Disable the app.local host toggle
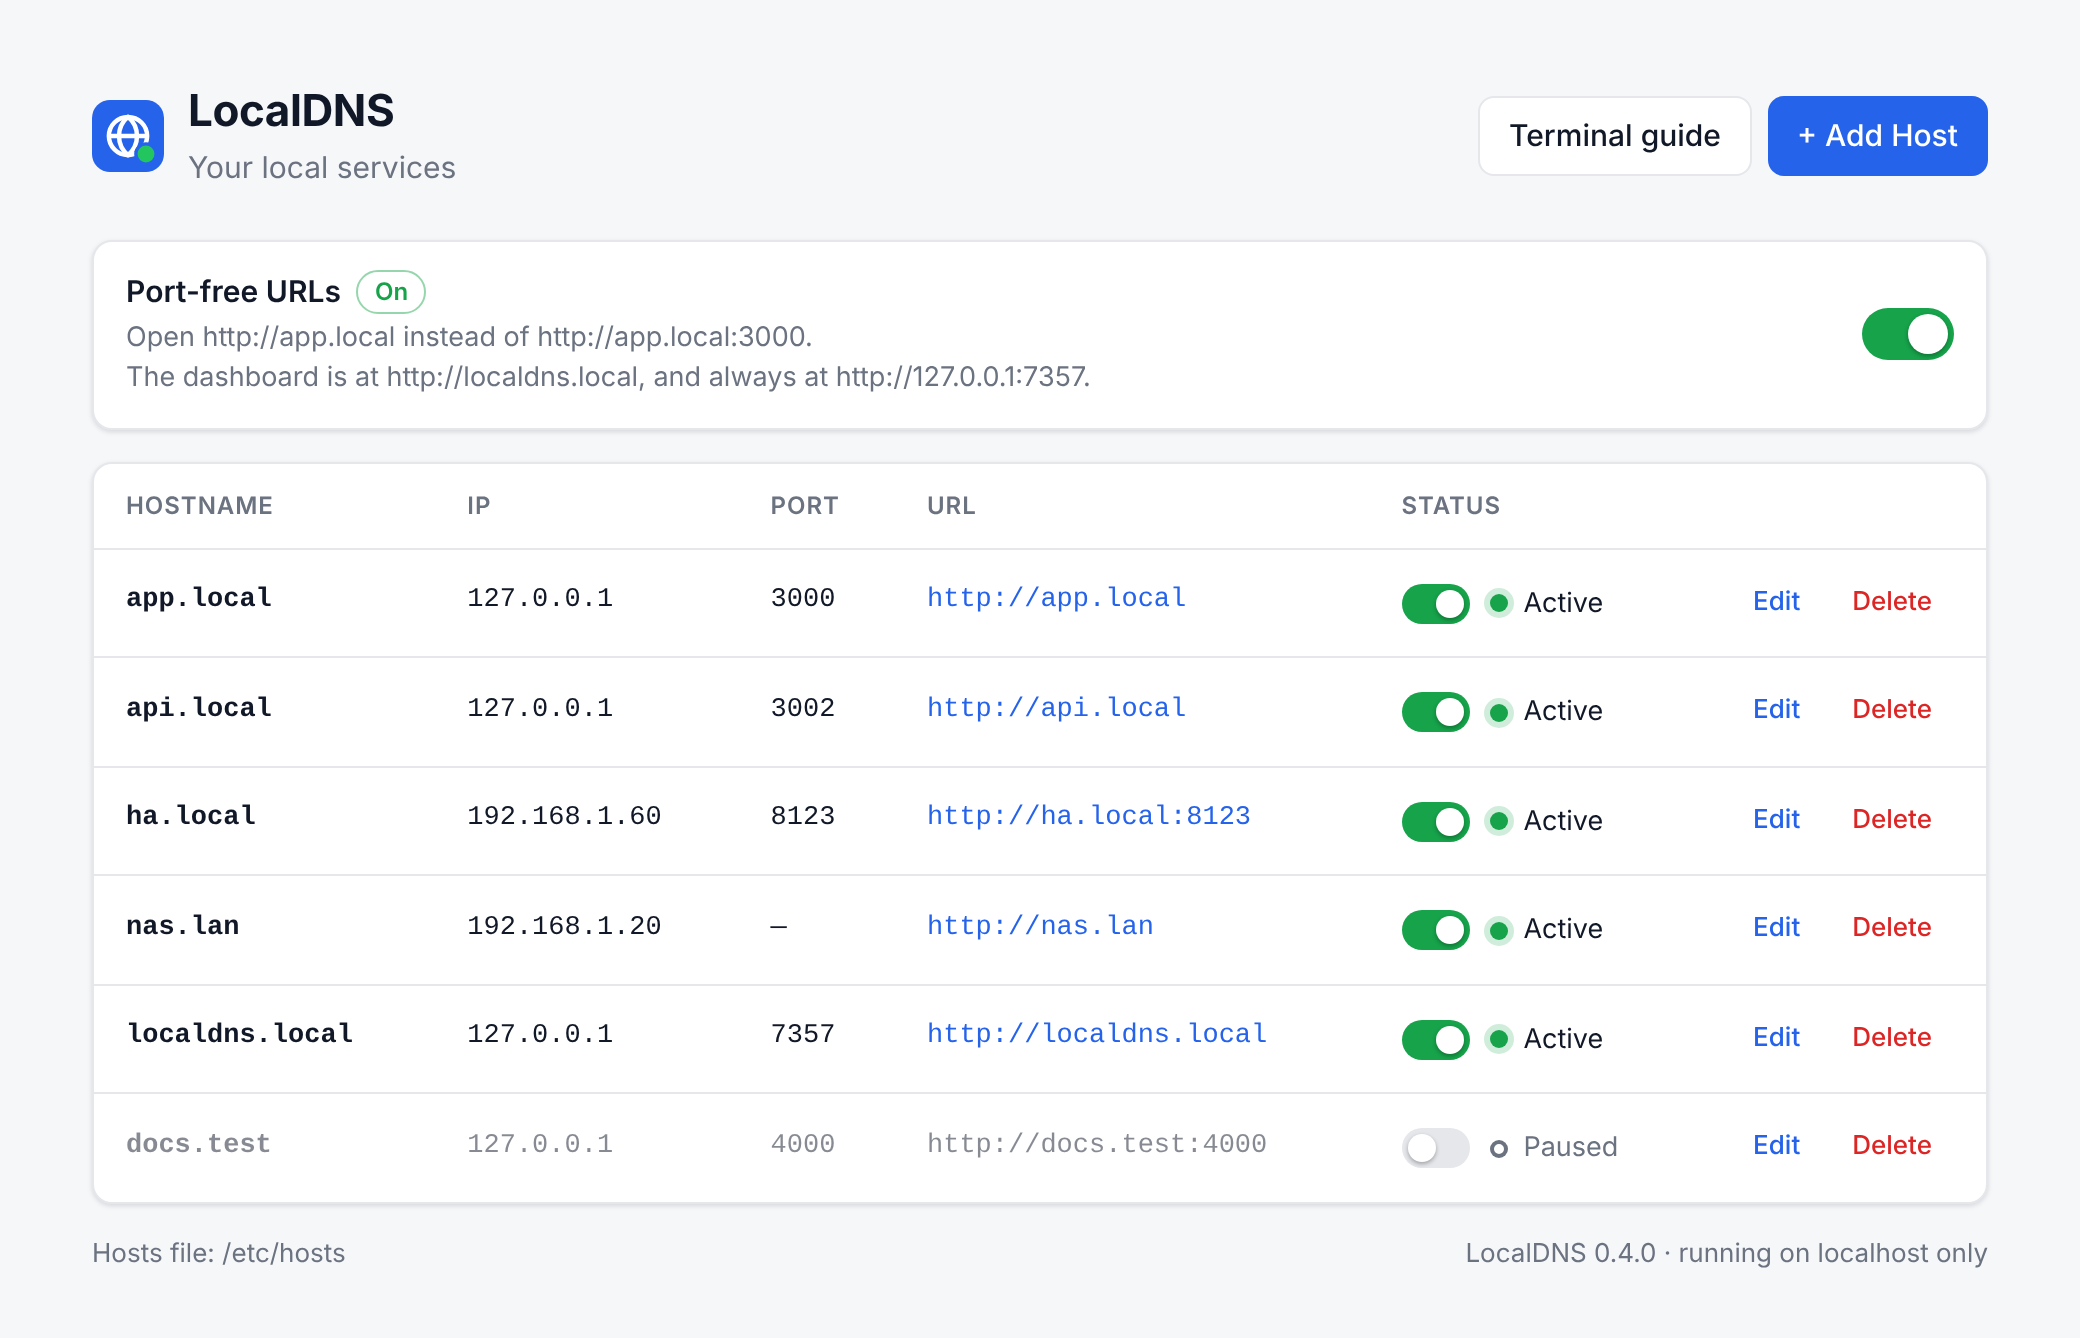The width and height of the screenshot is (2080, 1338). coord(1435,603)
